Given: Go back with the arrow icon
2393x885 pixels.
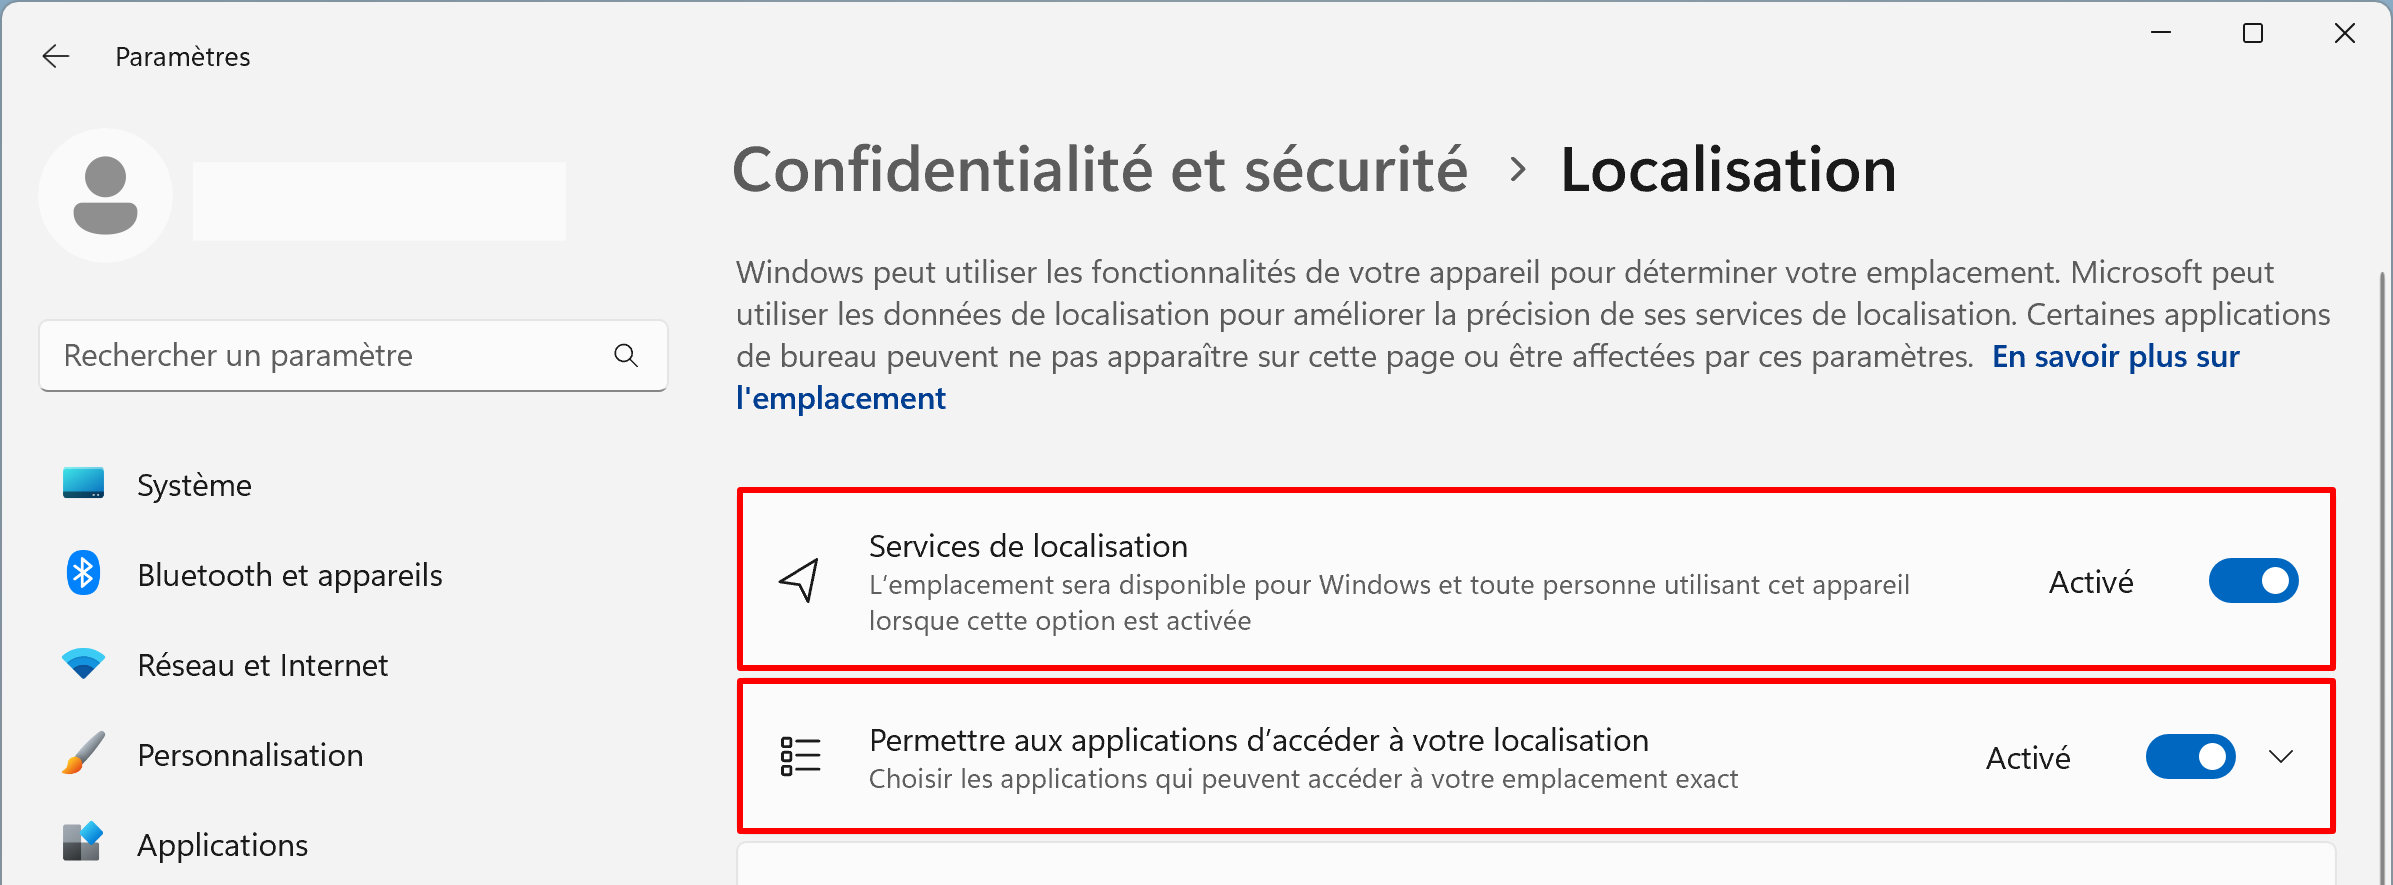Looking at the screenshot, I should 56,56.
